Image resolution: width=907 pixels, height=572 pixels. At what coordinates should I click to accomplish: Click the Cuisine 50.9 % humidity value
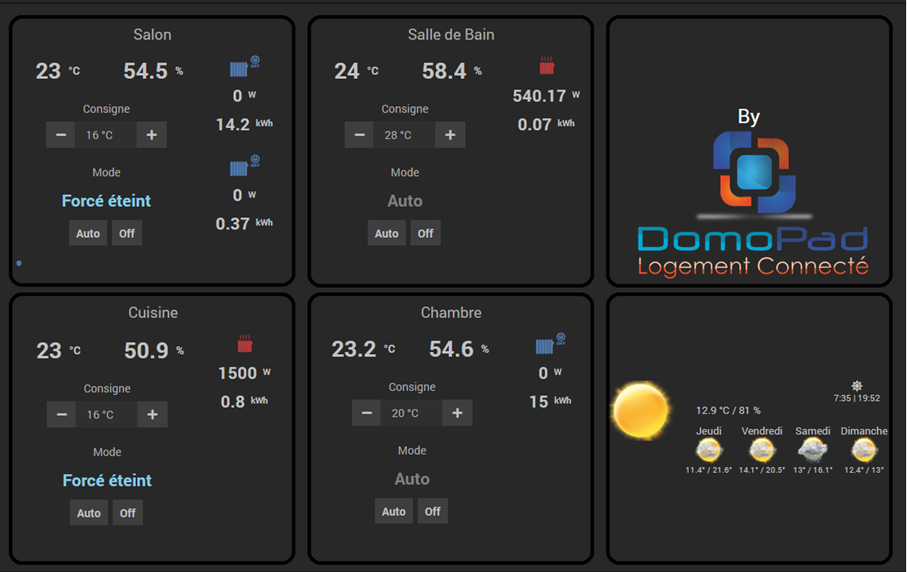click(154, 350)
